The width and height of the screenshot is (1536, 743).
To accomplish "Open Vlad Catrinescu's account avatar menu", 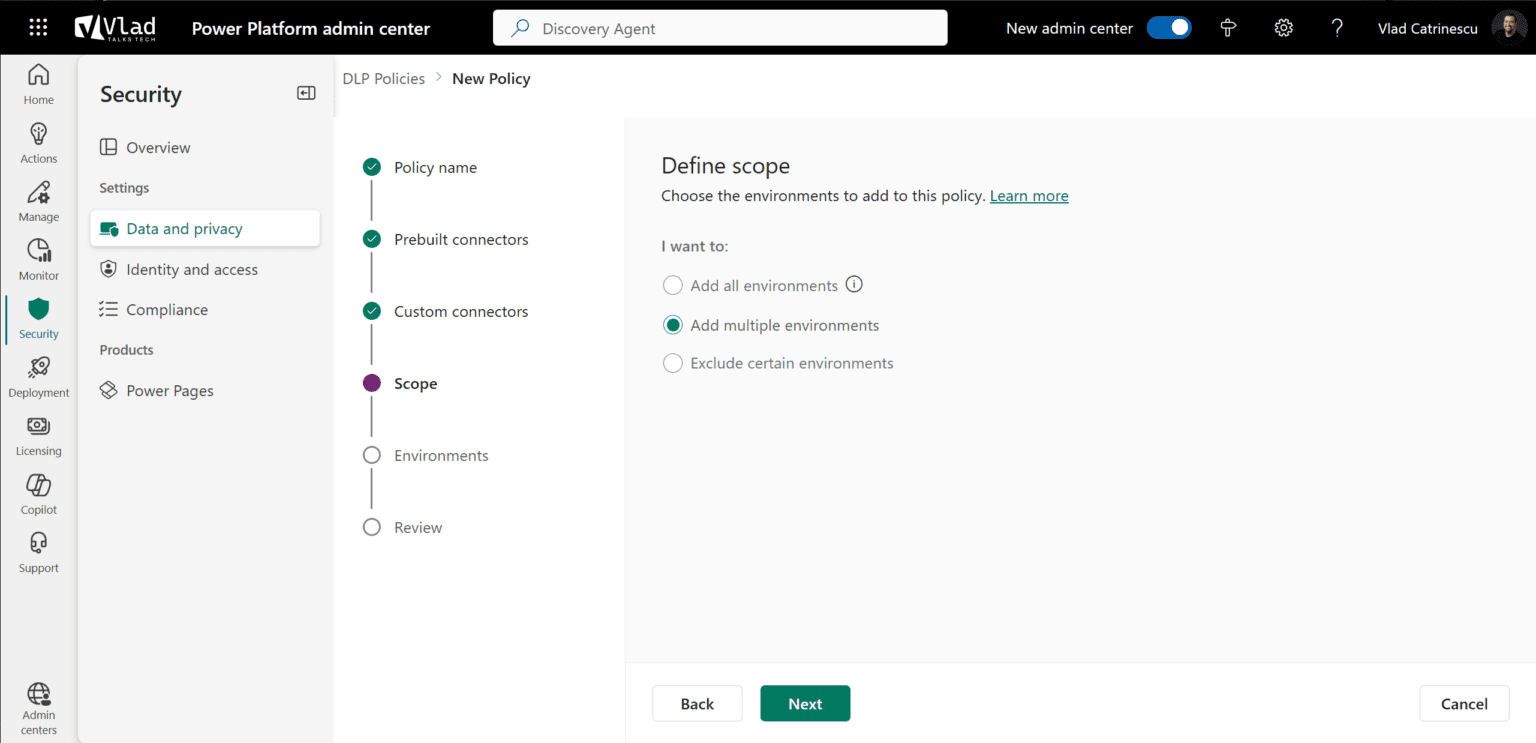I will point(1509,28).
